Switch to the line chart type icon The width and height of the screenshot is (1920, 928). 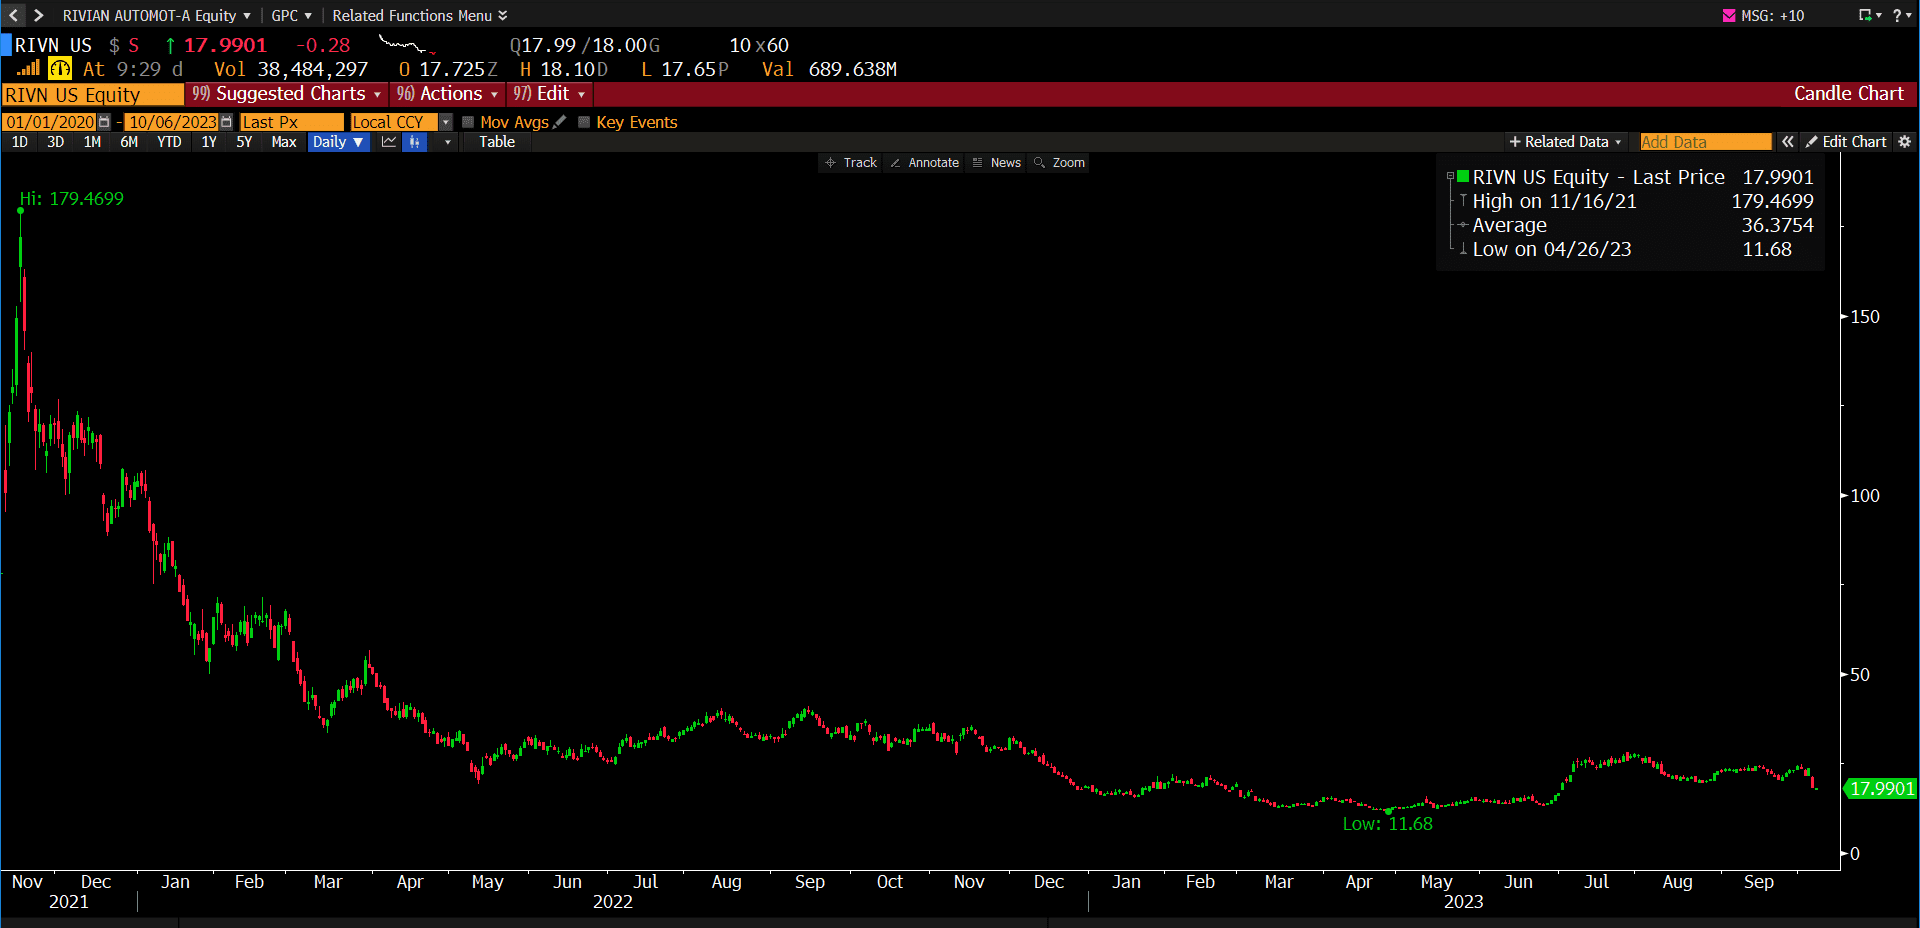[389, 142]
